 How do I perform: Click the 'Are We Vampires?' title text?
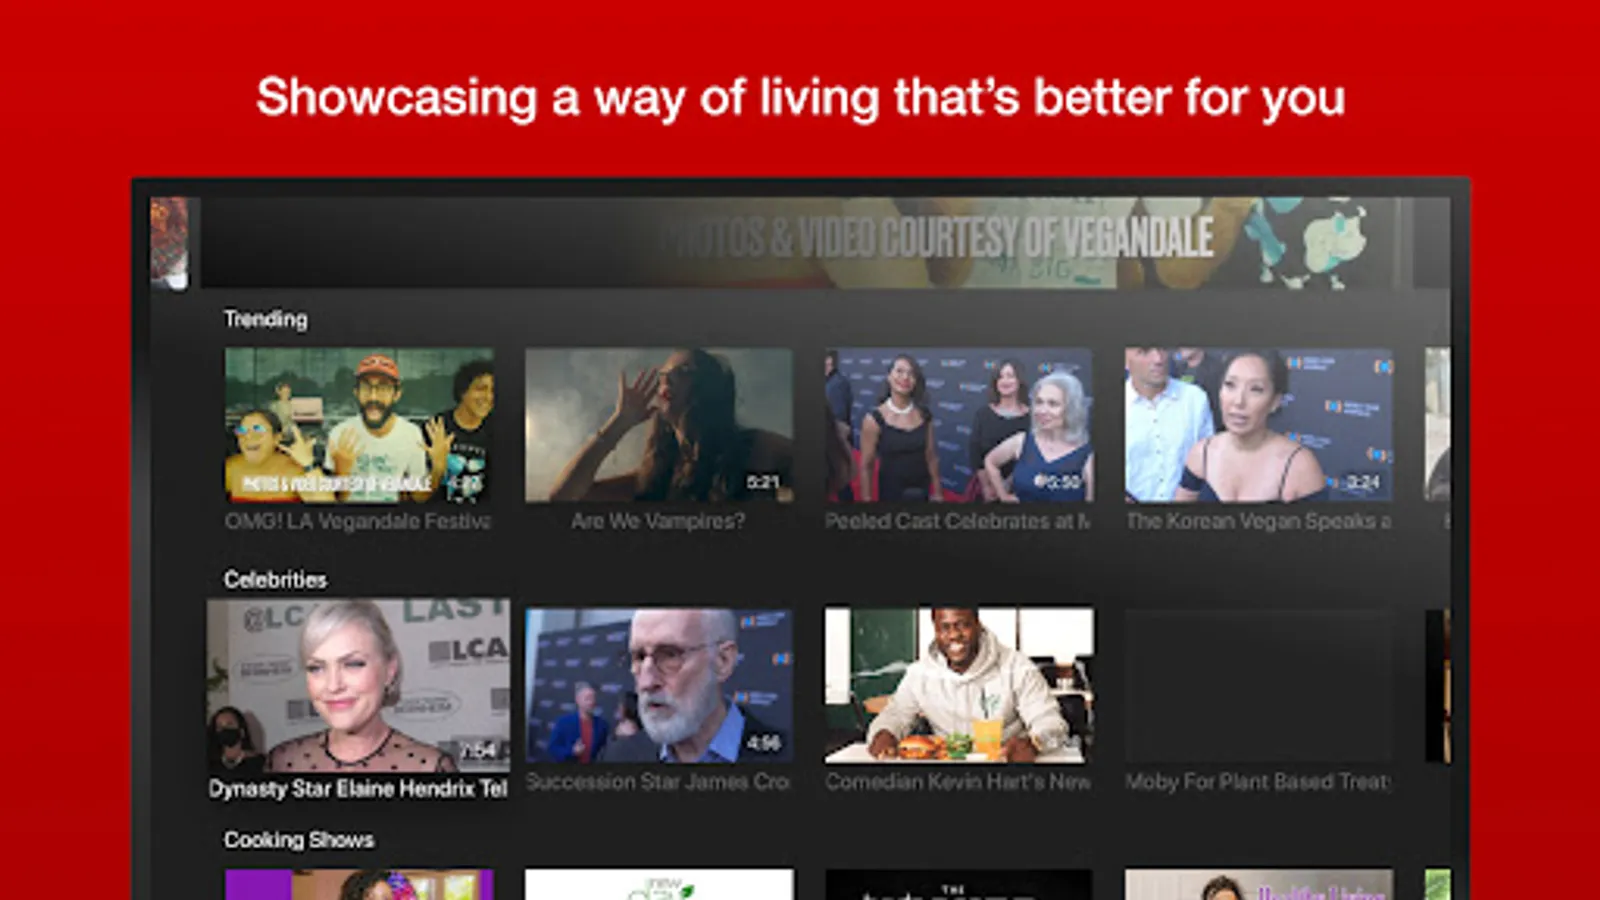[658, 521]
